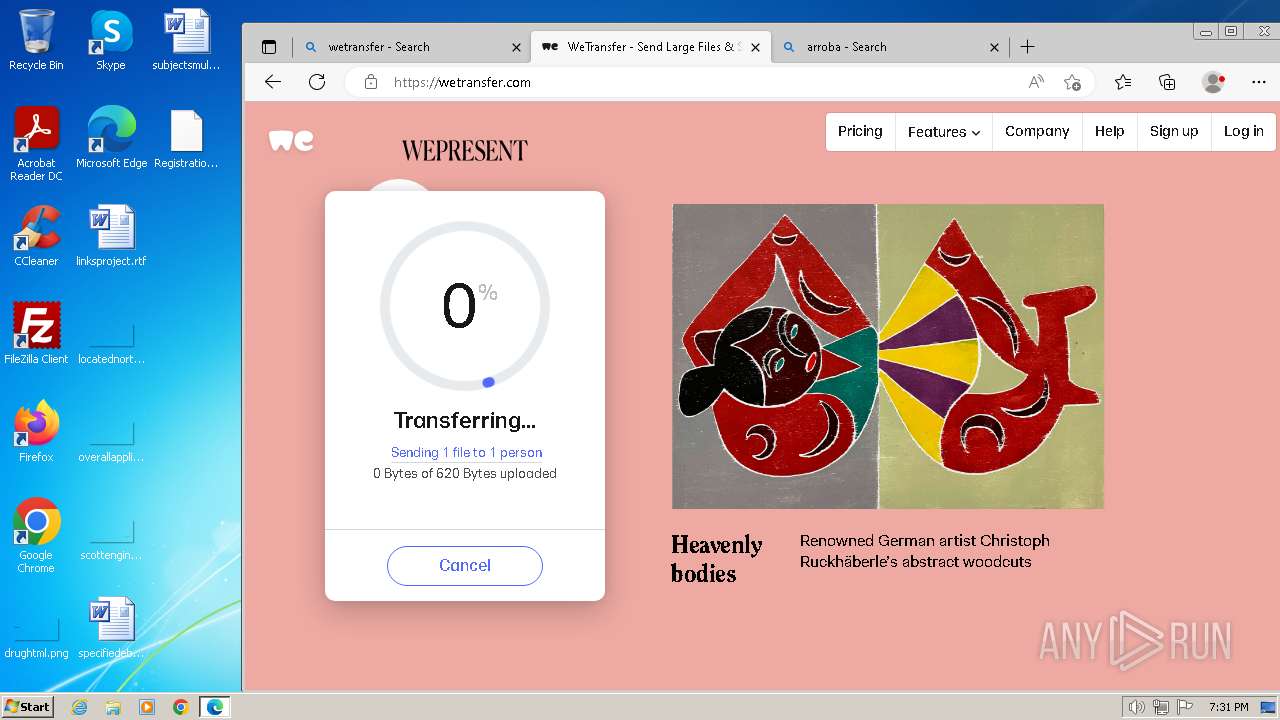Screen dimensions: 1280x720
Task: Launch FileZilla Client shortcut
Action: pyautogui.click(x=36, y=334)
